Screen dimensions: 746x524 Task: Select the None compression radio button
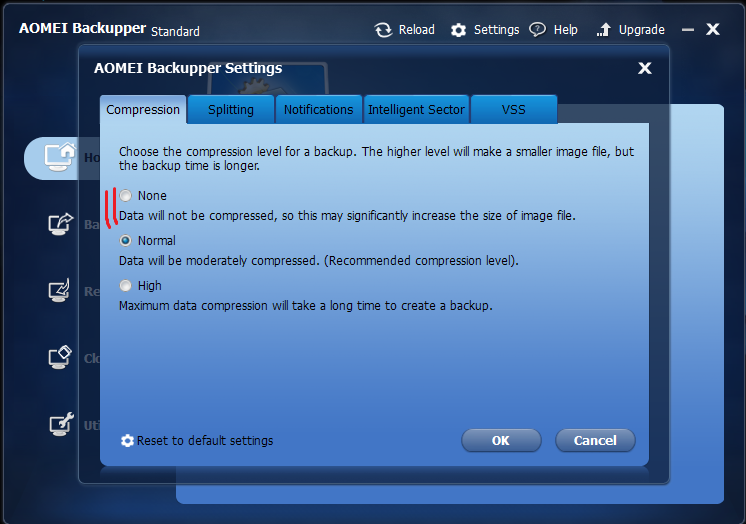click(126, 196)
